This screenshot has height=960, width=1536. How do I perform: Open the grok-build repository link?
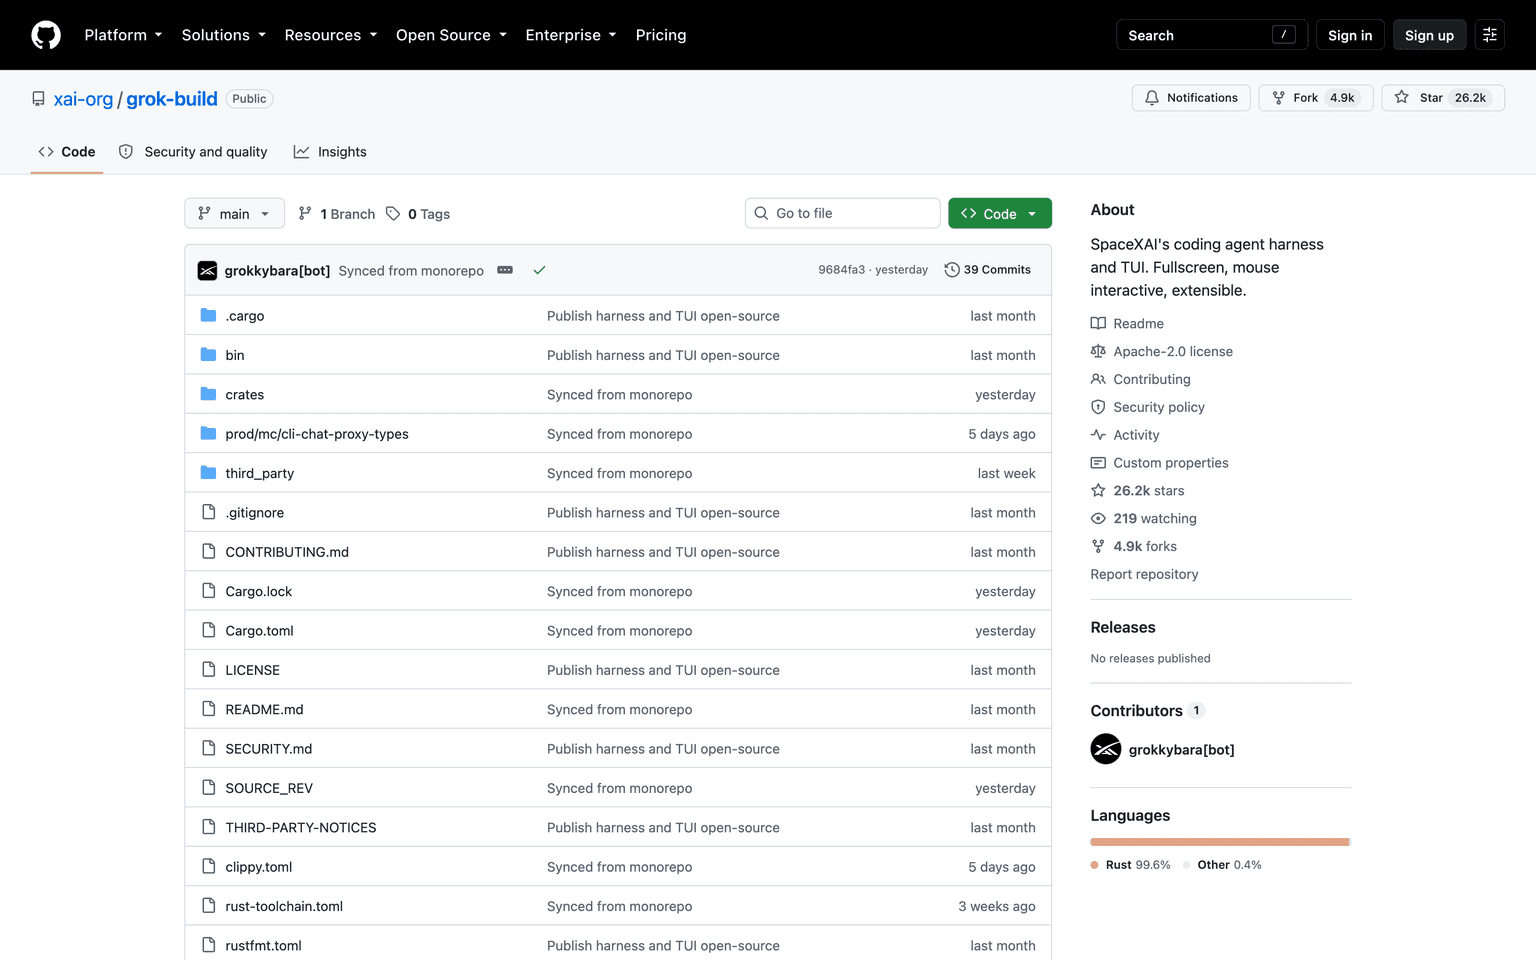(172, 99)
